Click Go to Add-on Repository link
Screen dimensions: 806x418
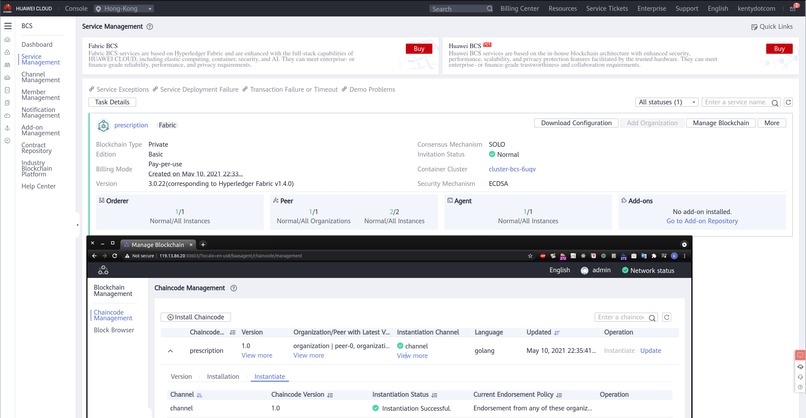[x=702, y=221]
